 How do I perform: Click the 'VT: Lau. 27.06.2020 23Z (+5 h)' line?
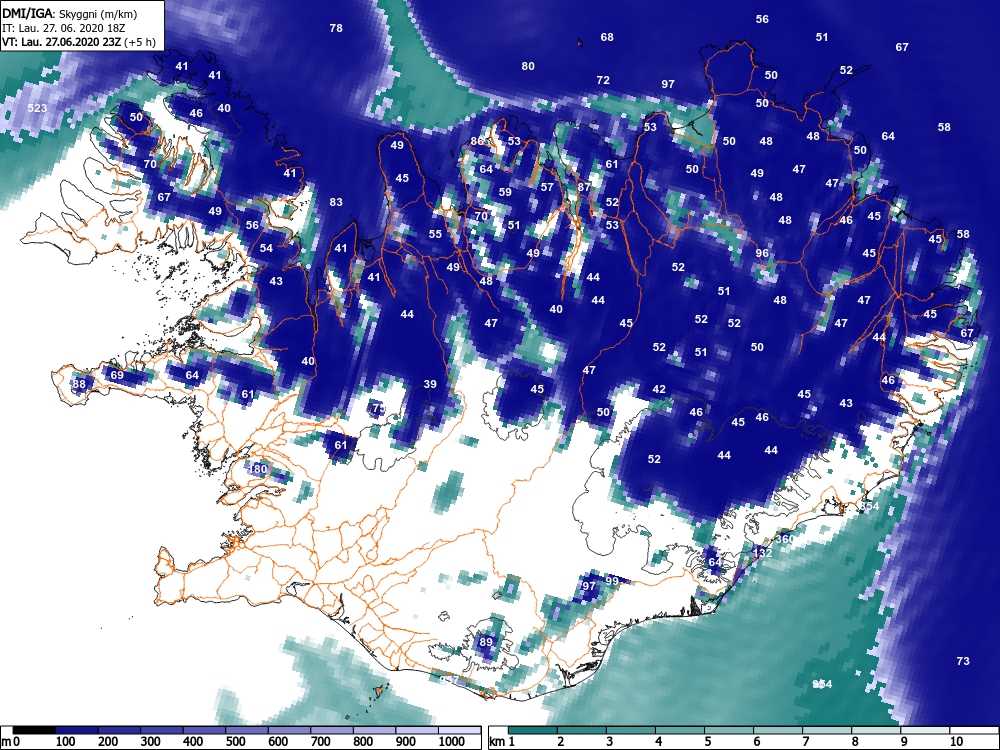click(x=78, y=42)
